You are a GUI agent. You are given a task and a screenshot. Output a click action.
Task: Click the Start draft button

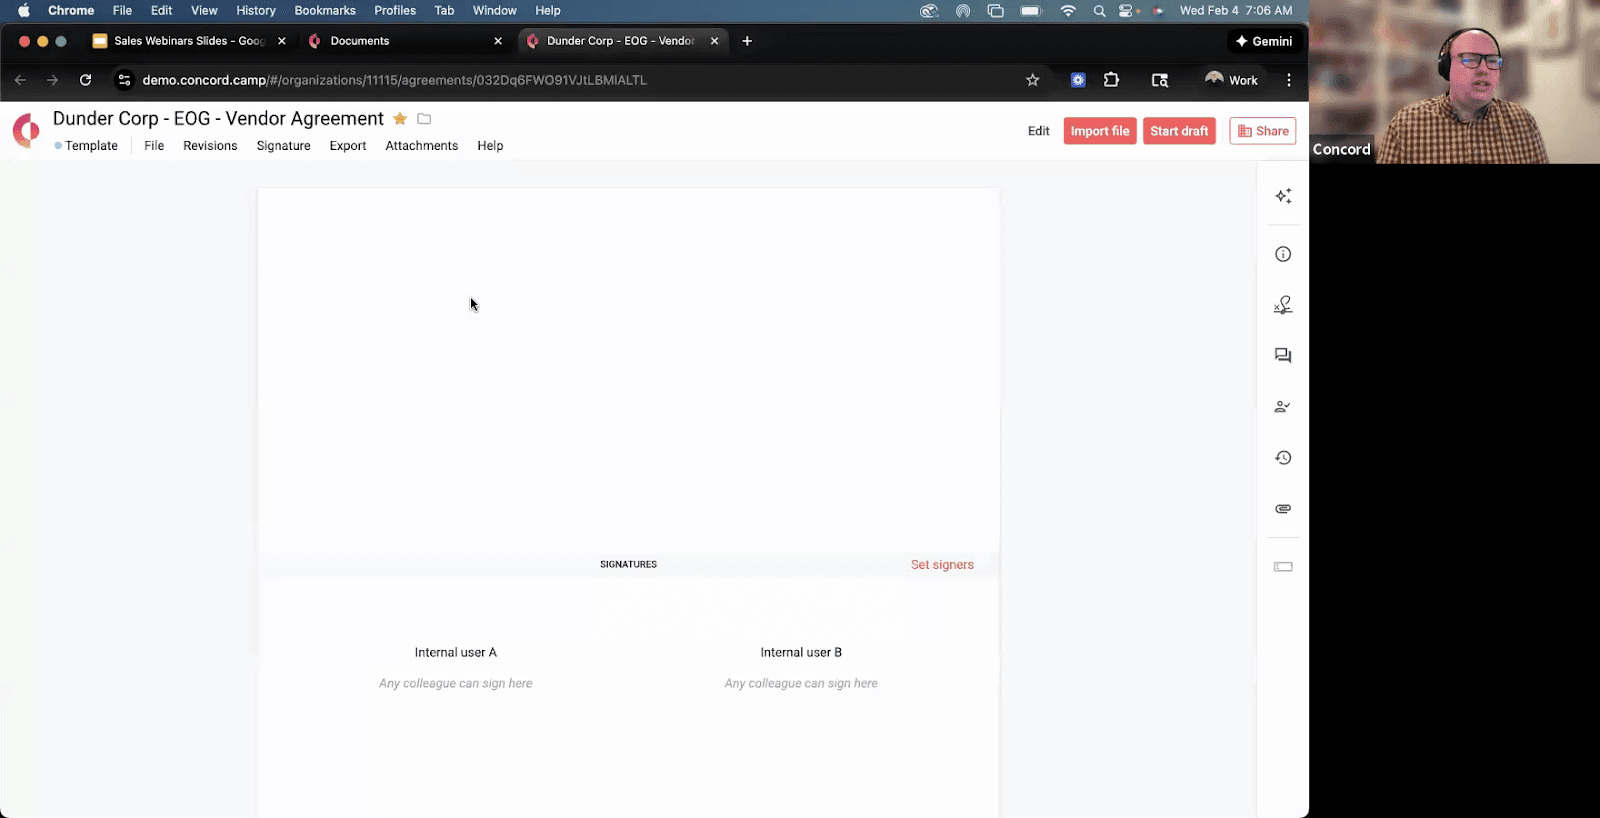coord(1179,131)
